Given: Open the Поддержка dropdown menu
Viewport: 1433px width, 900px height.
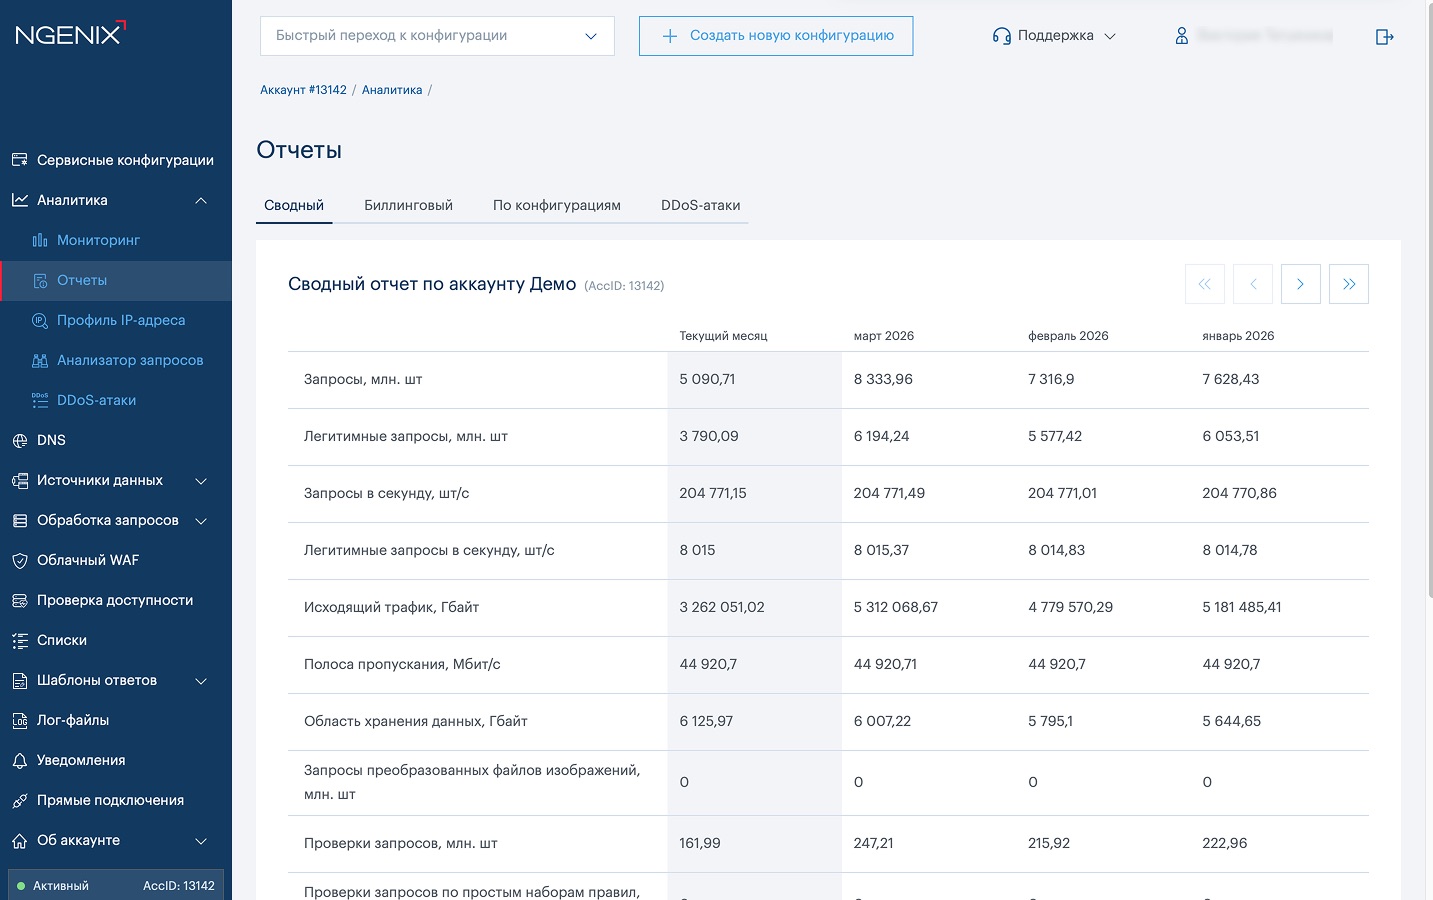Looking at the screenshot, I should coord(1054,36).
